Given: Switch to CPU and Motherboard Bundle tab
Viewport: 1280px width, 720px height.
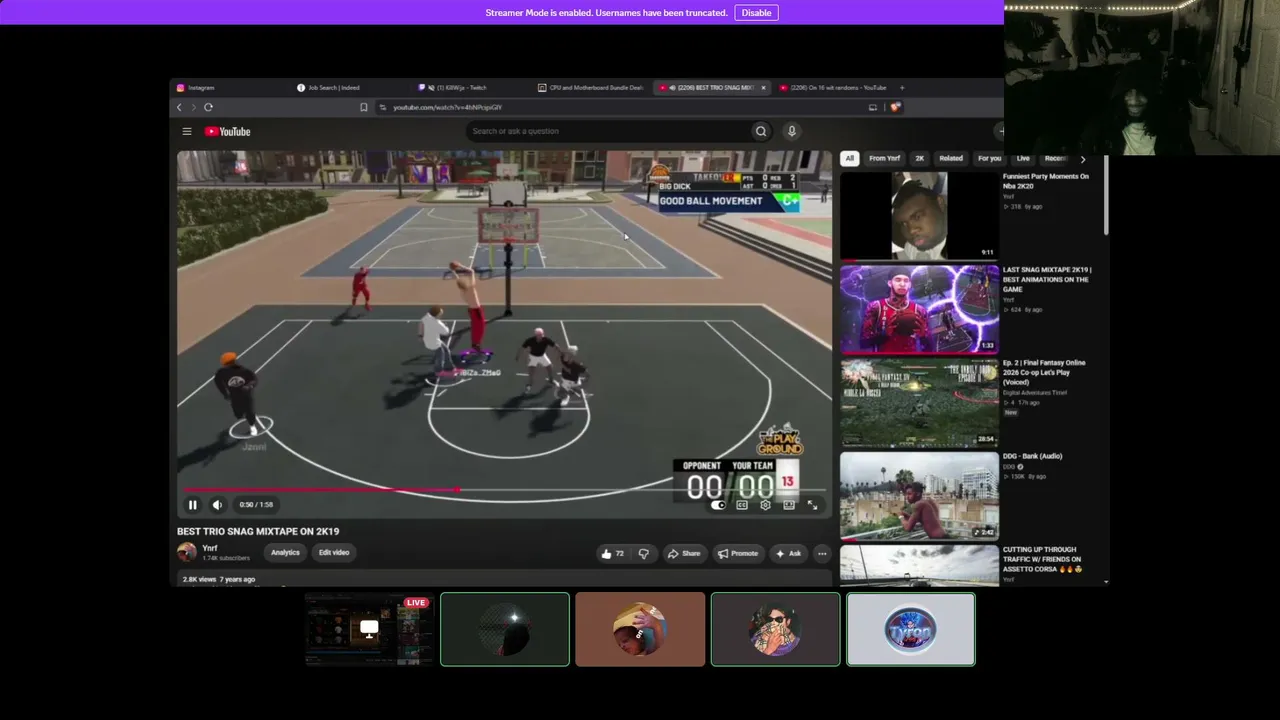Looking at the screenshot, I should point(590,88).
